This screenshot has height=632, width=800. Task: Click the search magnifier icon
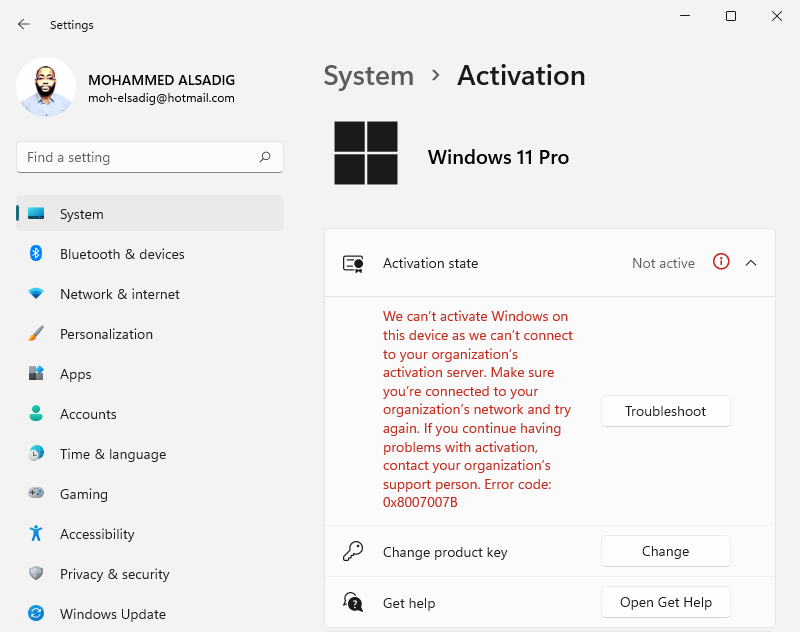[x=265, y=157]
